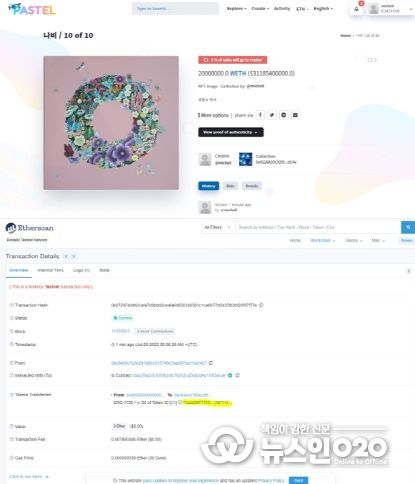
Task: Open the Explore dropdown menu
Action: click(x=237, y=9)
